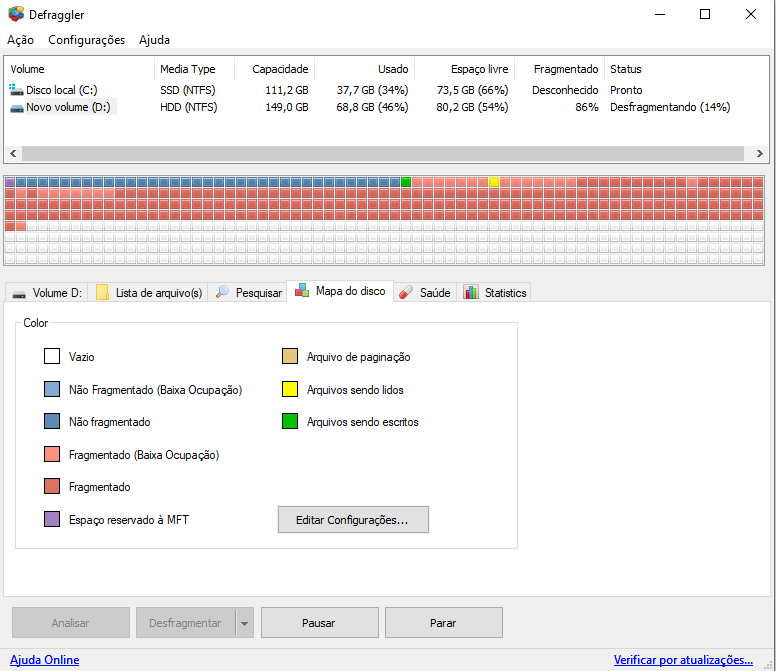The image size is (776, 671).
Task: Click the Vazio white color swatch
Action: pos(52,356)
